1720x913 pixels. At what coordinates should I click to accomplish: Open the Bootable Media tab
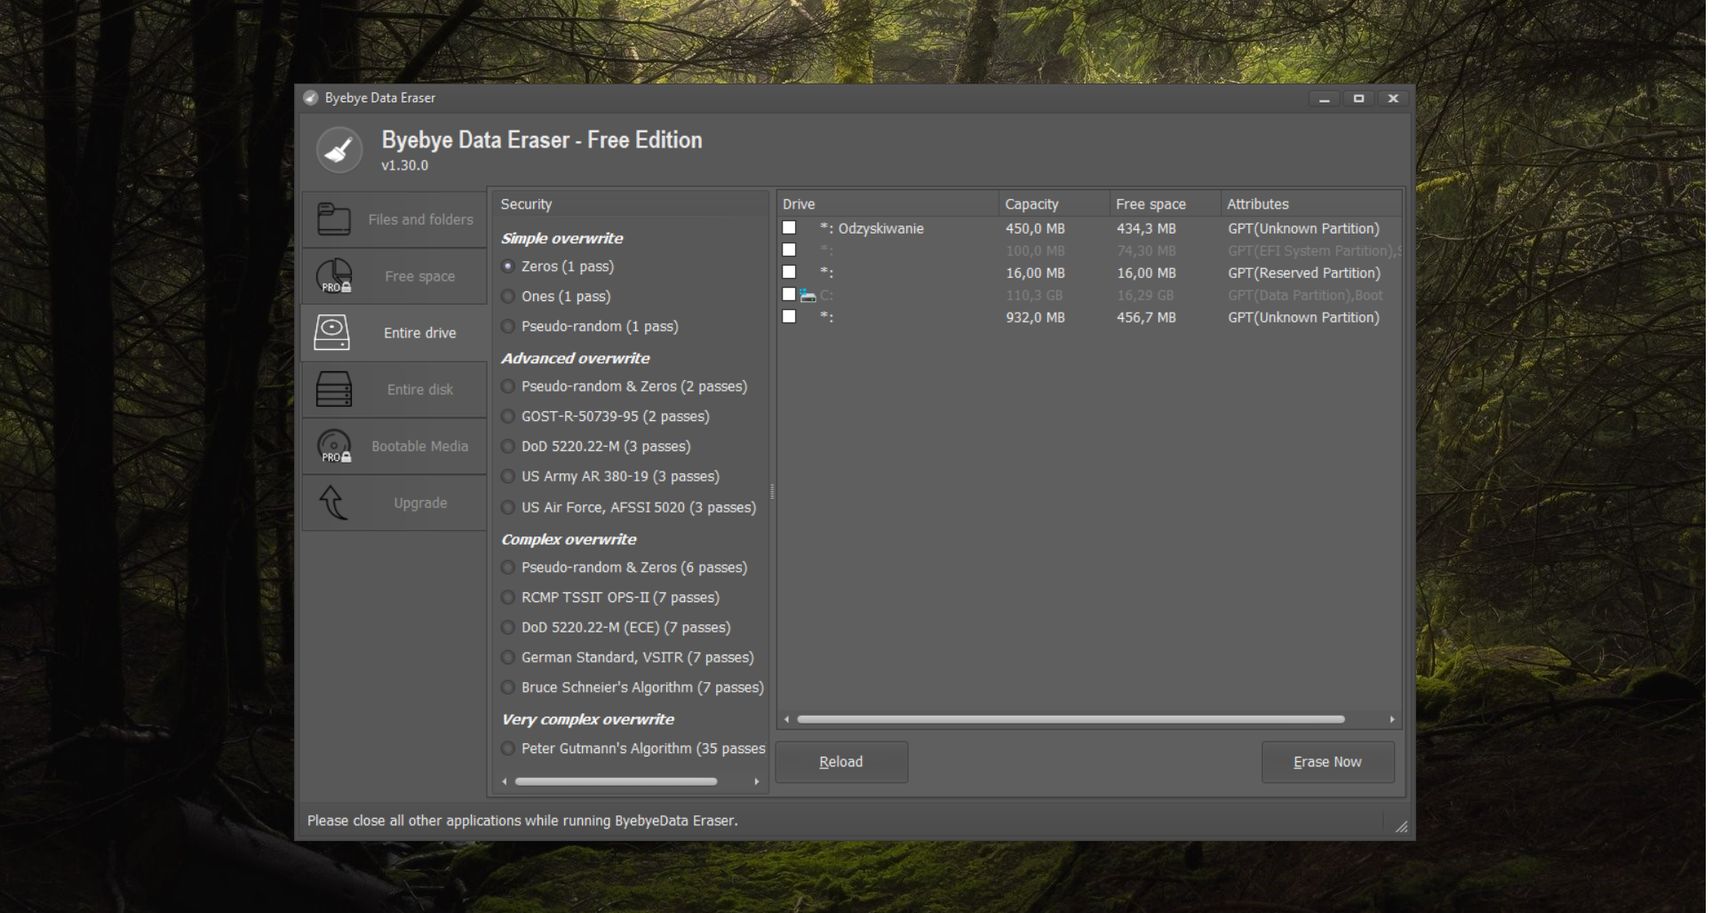tap(394, 446)
